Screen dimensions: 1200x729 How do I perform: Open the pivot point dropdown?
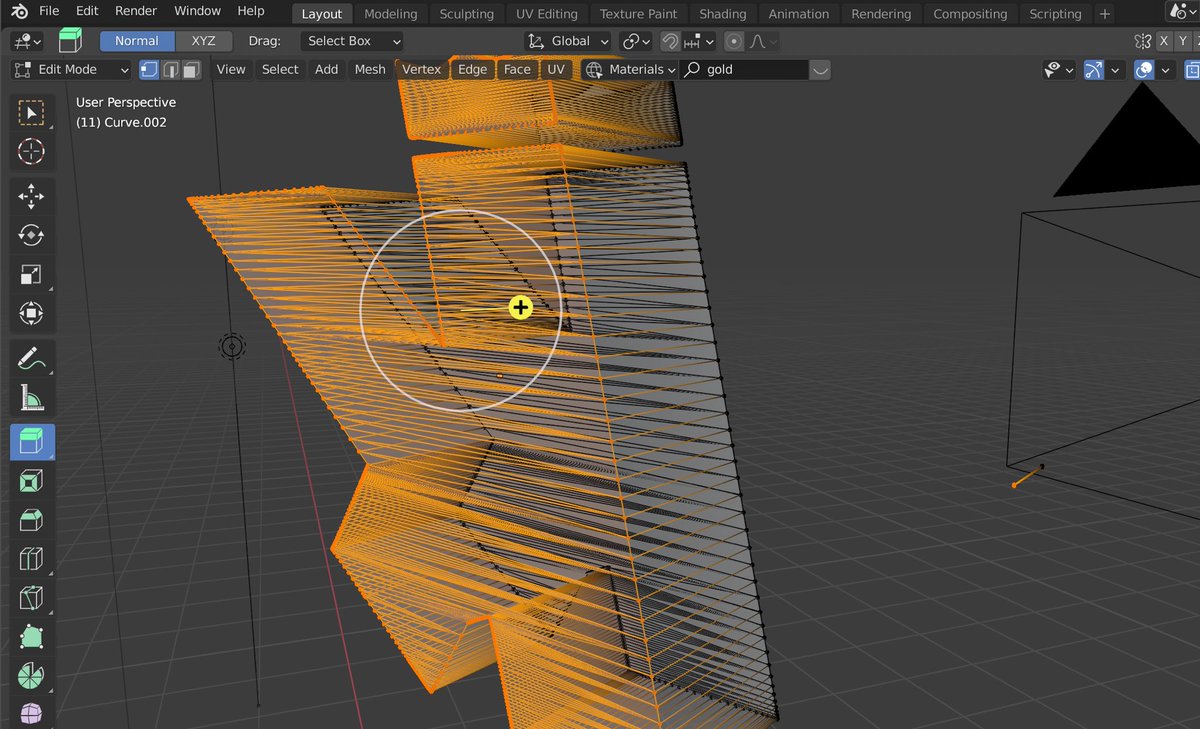click(636, 42)
